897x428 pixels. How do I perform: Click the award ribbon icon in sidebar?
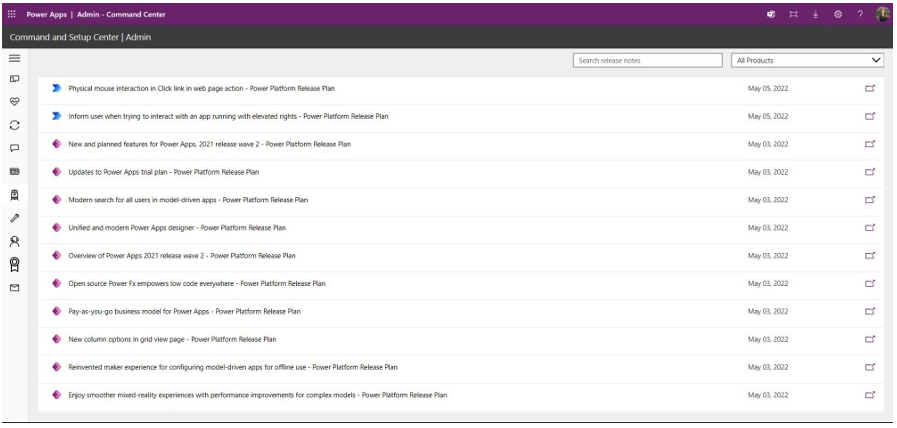pos(14,264)
